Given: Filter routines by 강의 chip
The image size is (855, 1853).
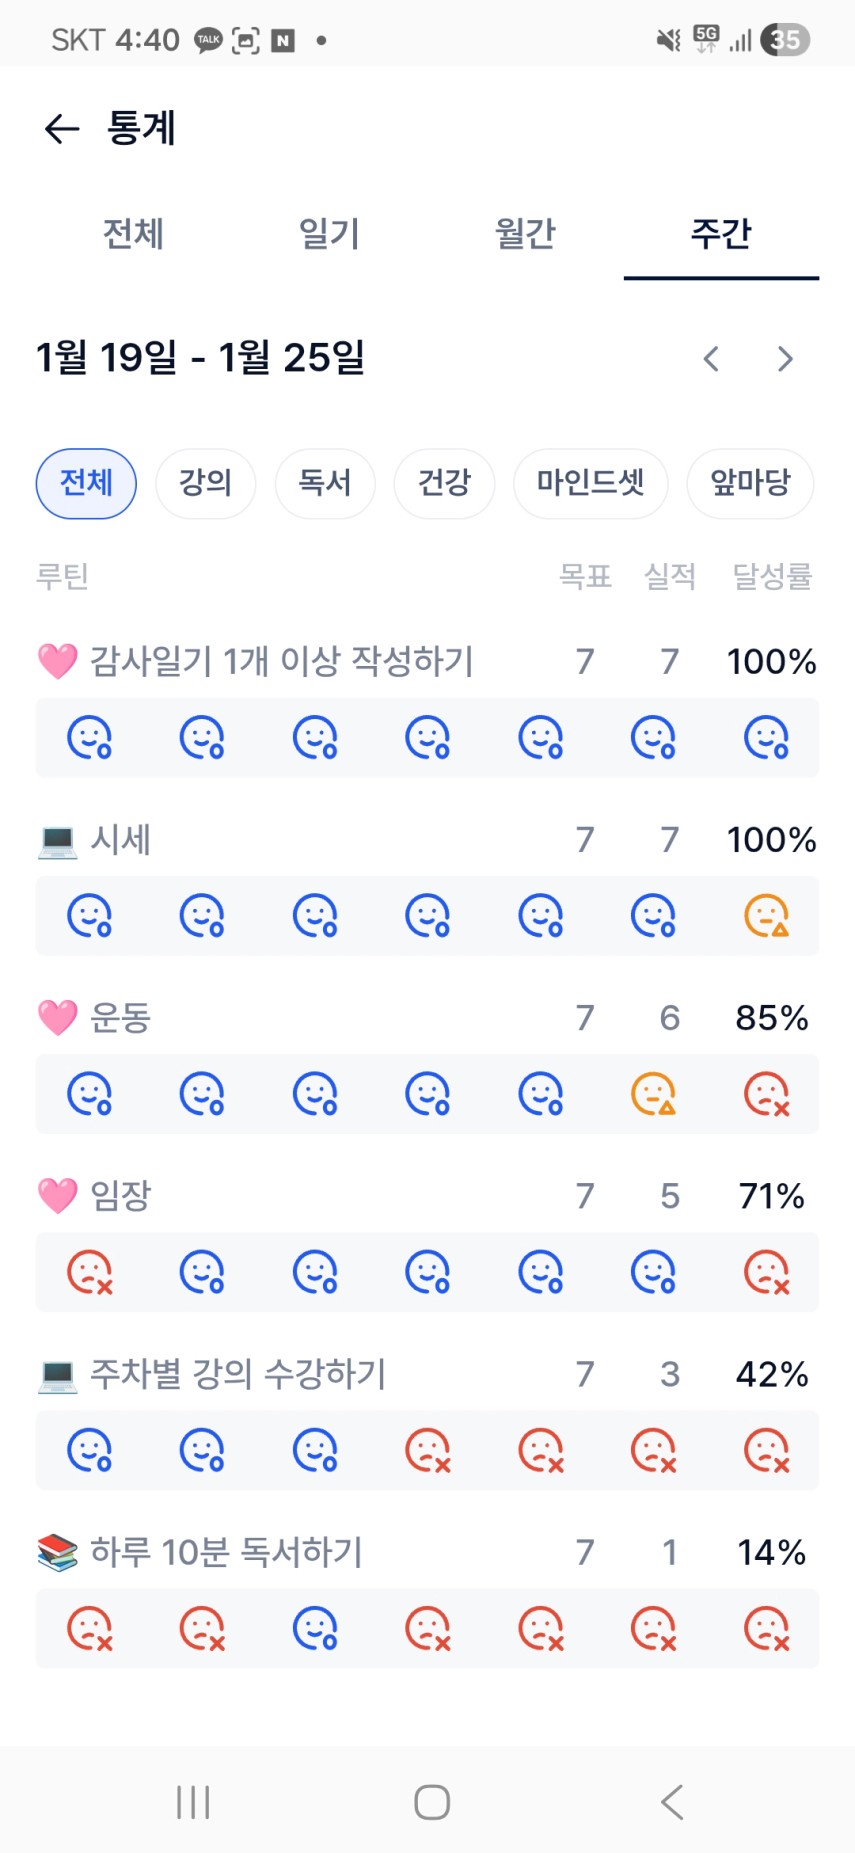Looking at the screenshot, I should [205, 484].
